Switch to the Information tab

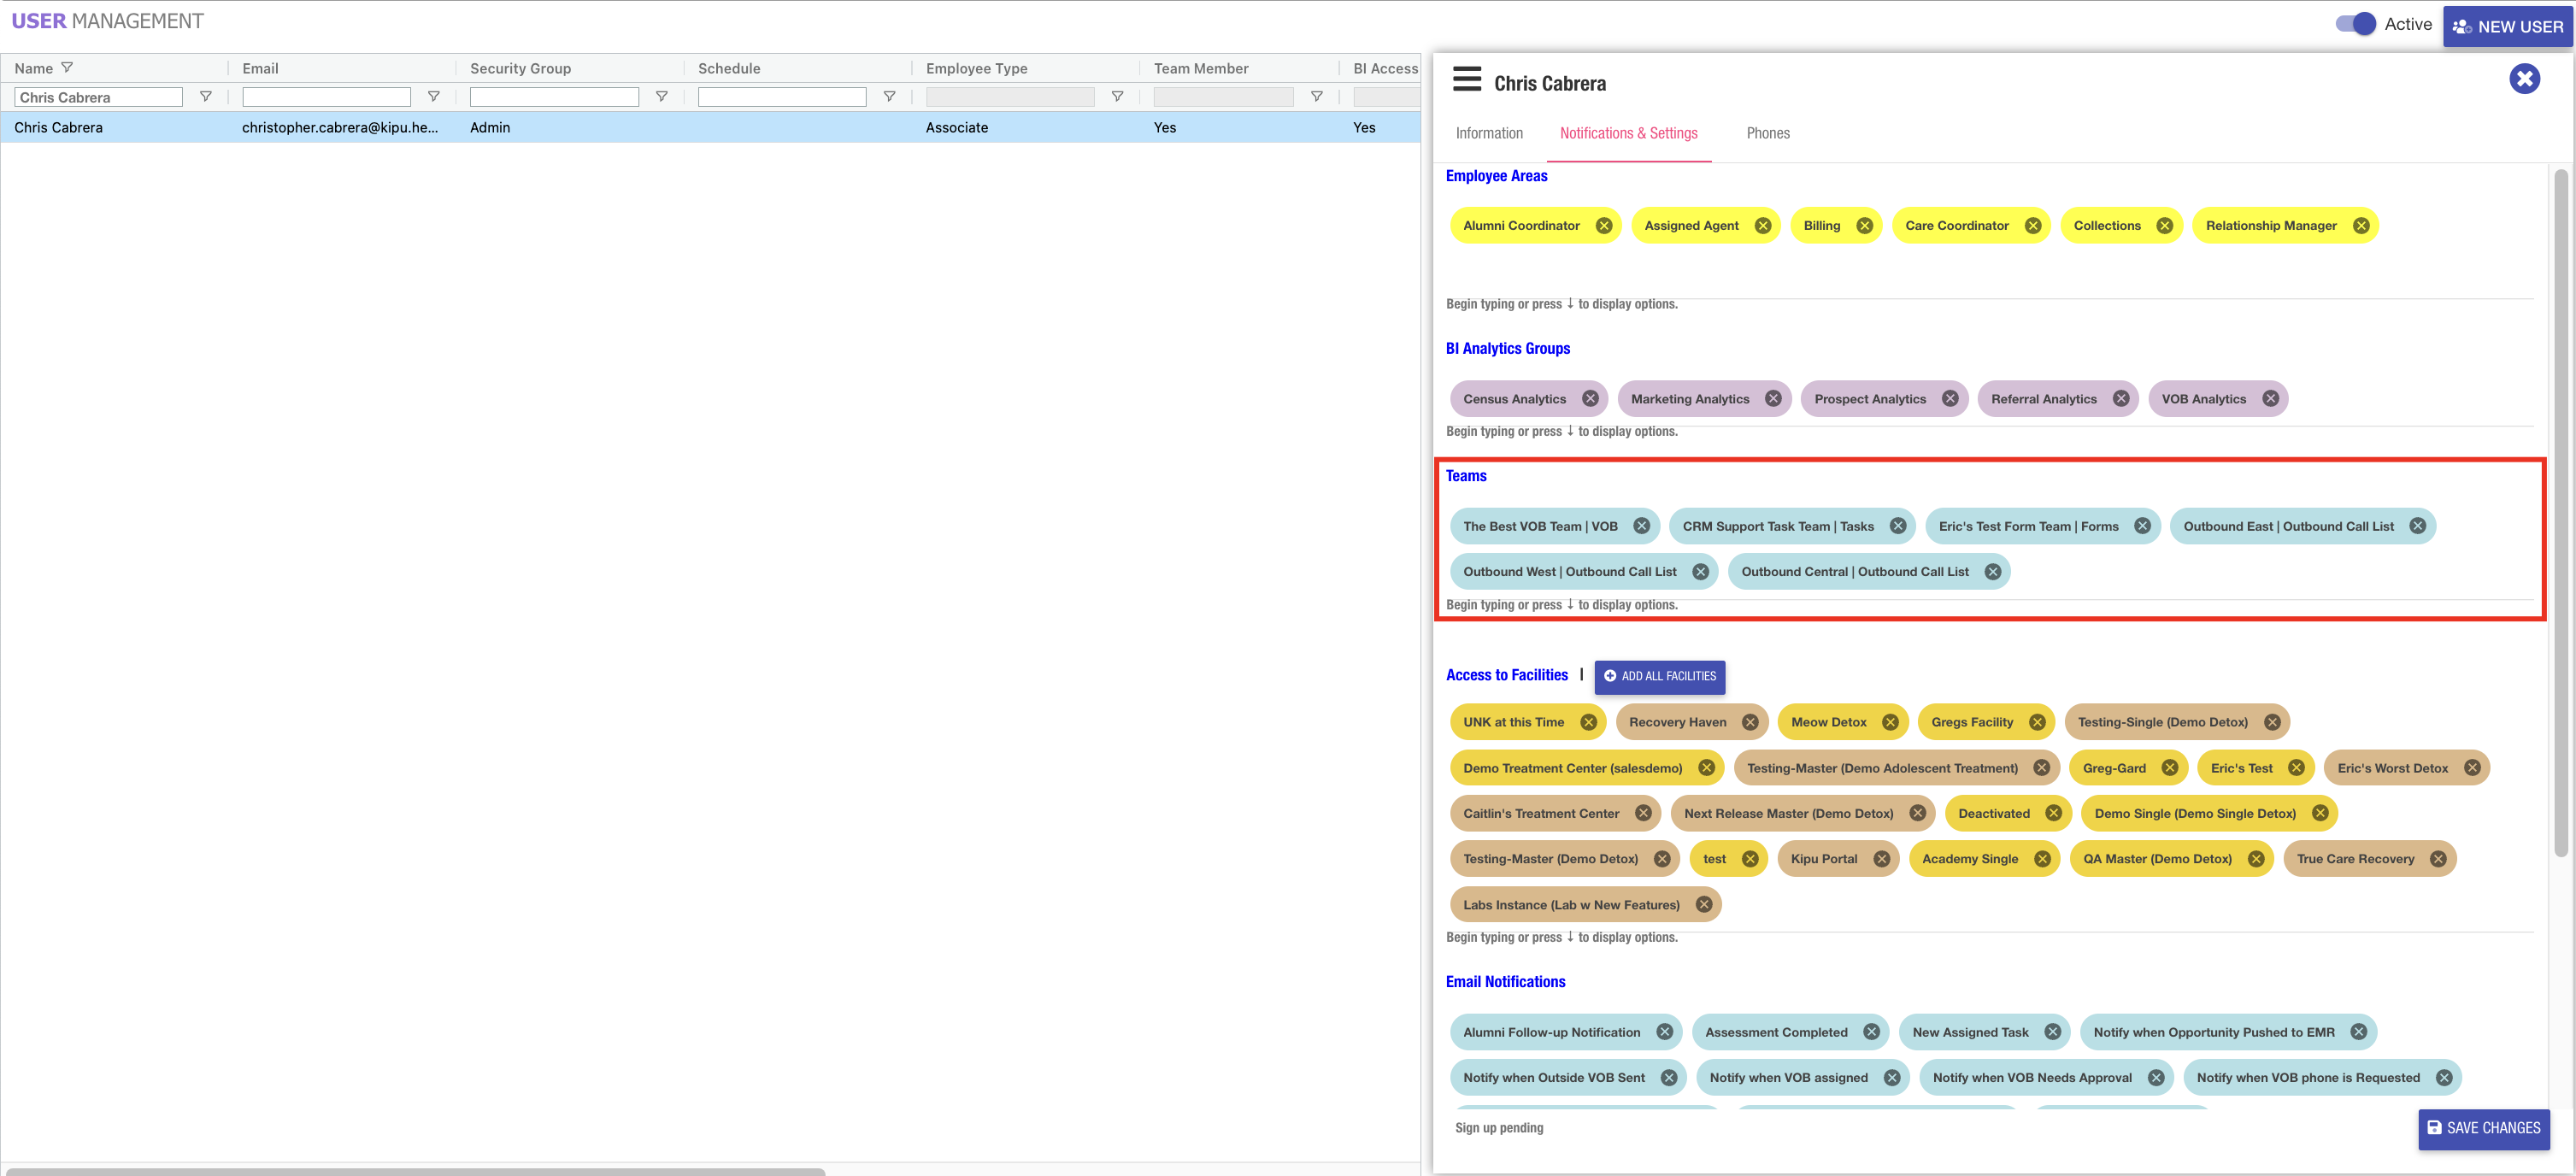1488,133
